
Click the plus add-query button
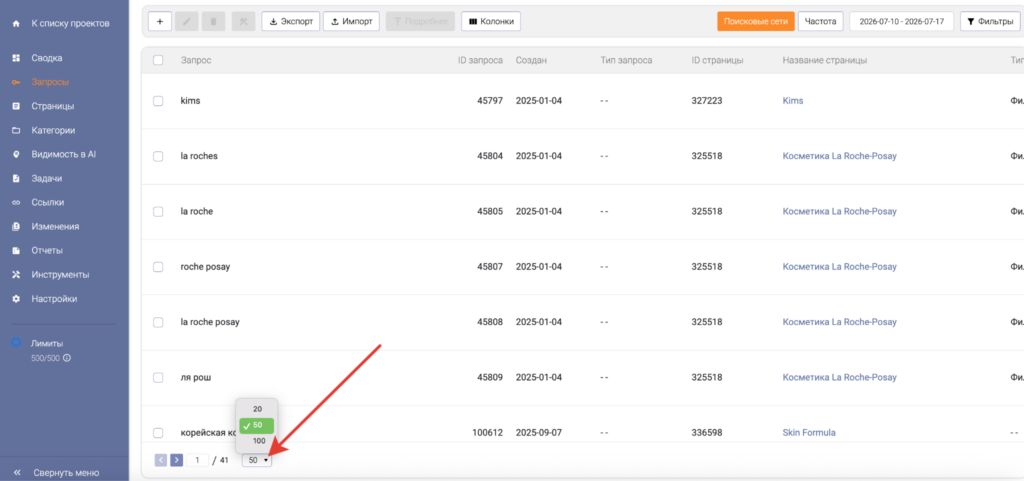tap(160, 22)
